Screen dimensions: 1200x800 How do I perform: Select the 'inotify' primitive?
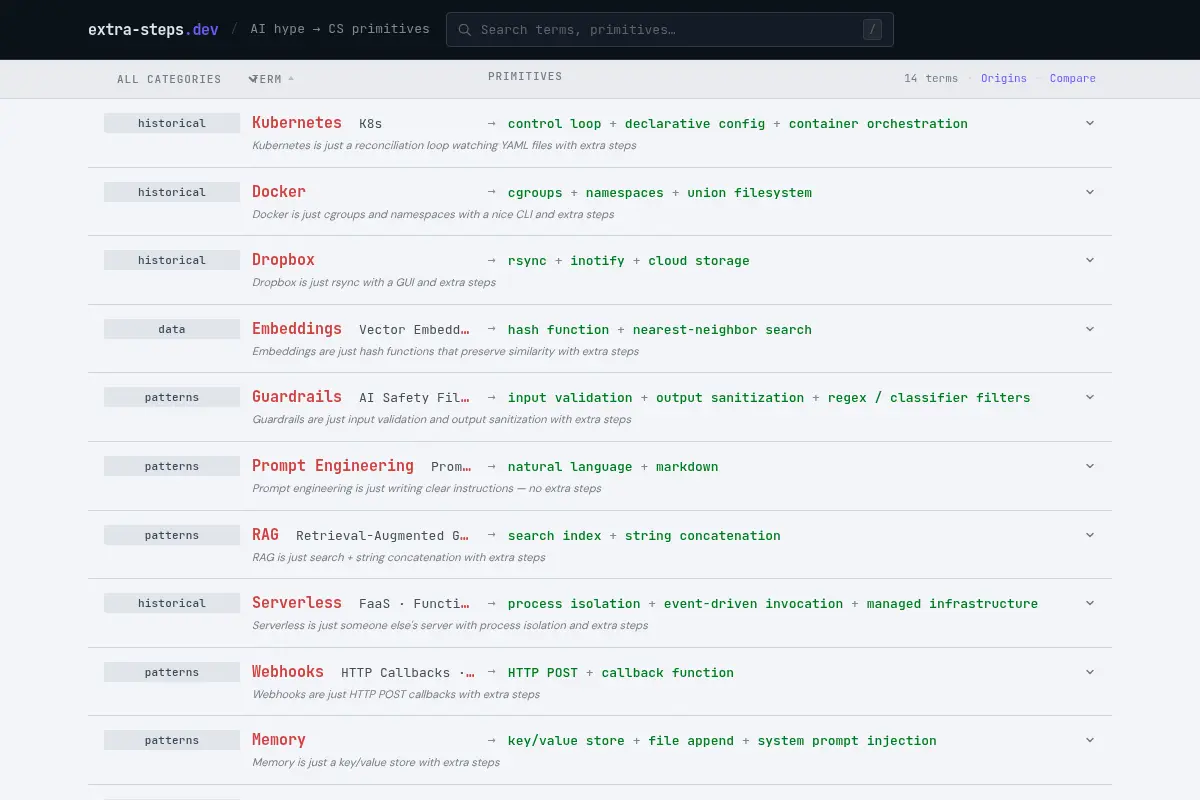click(598, 261)
